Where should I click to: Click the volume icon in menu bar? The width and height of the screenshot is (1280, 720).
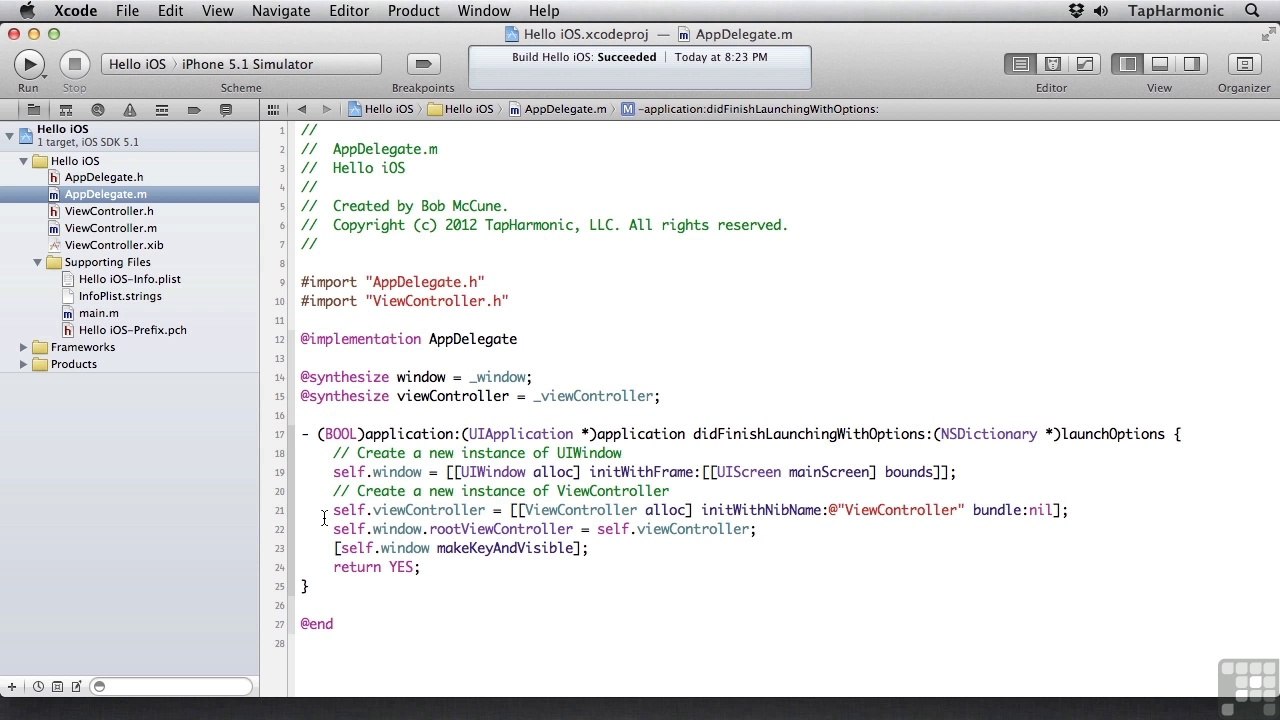(1101, 11)
